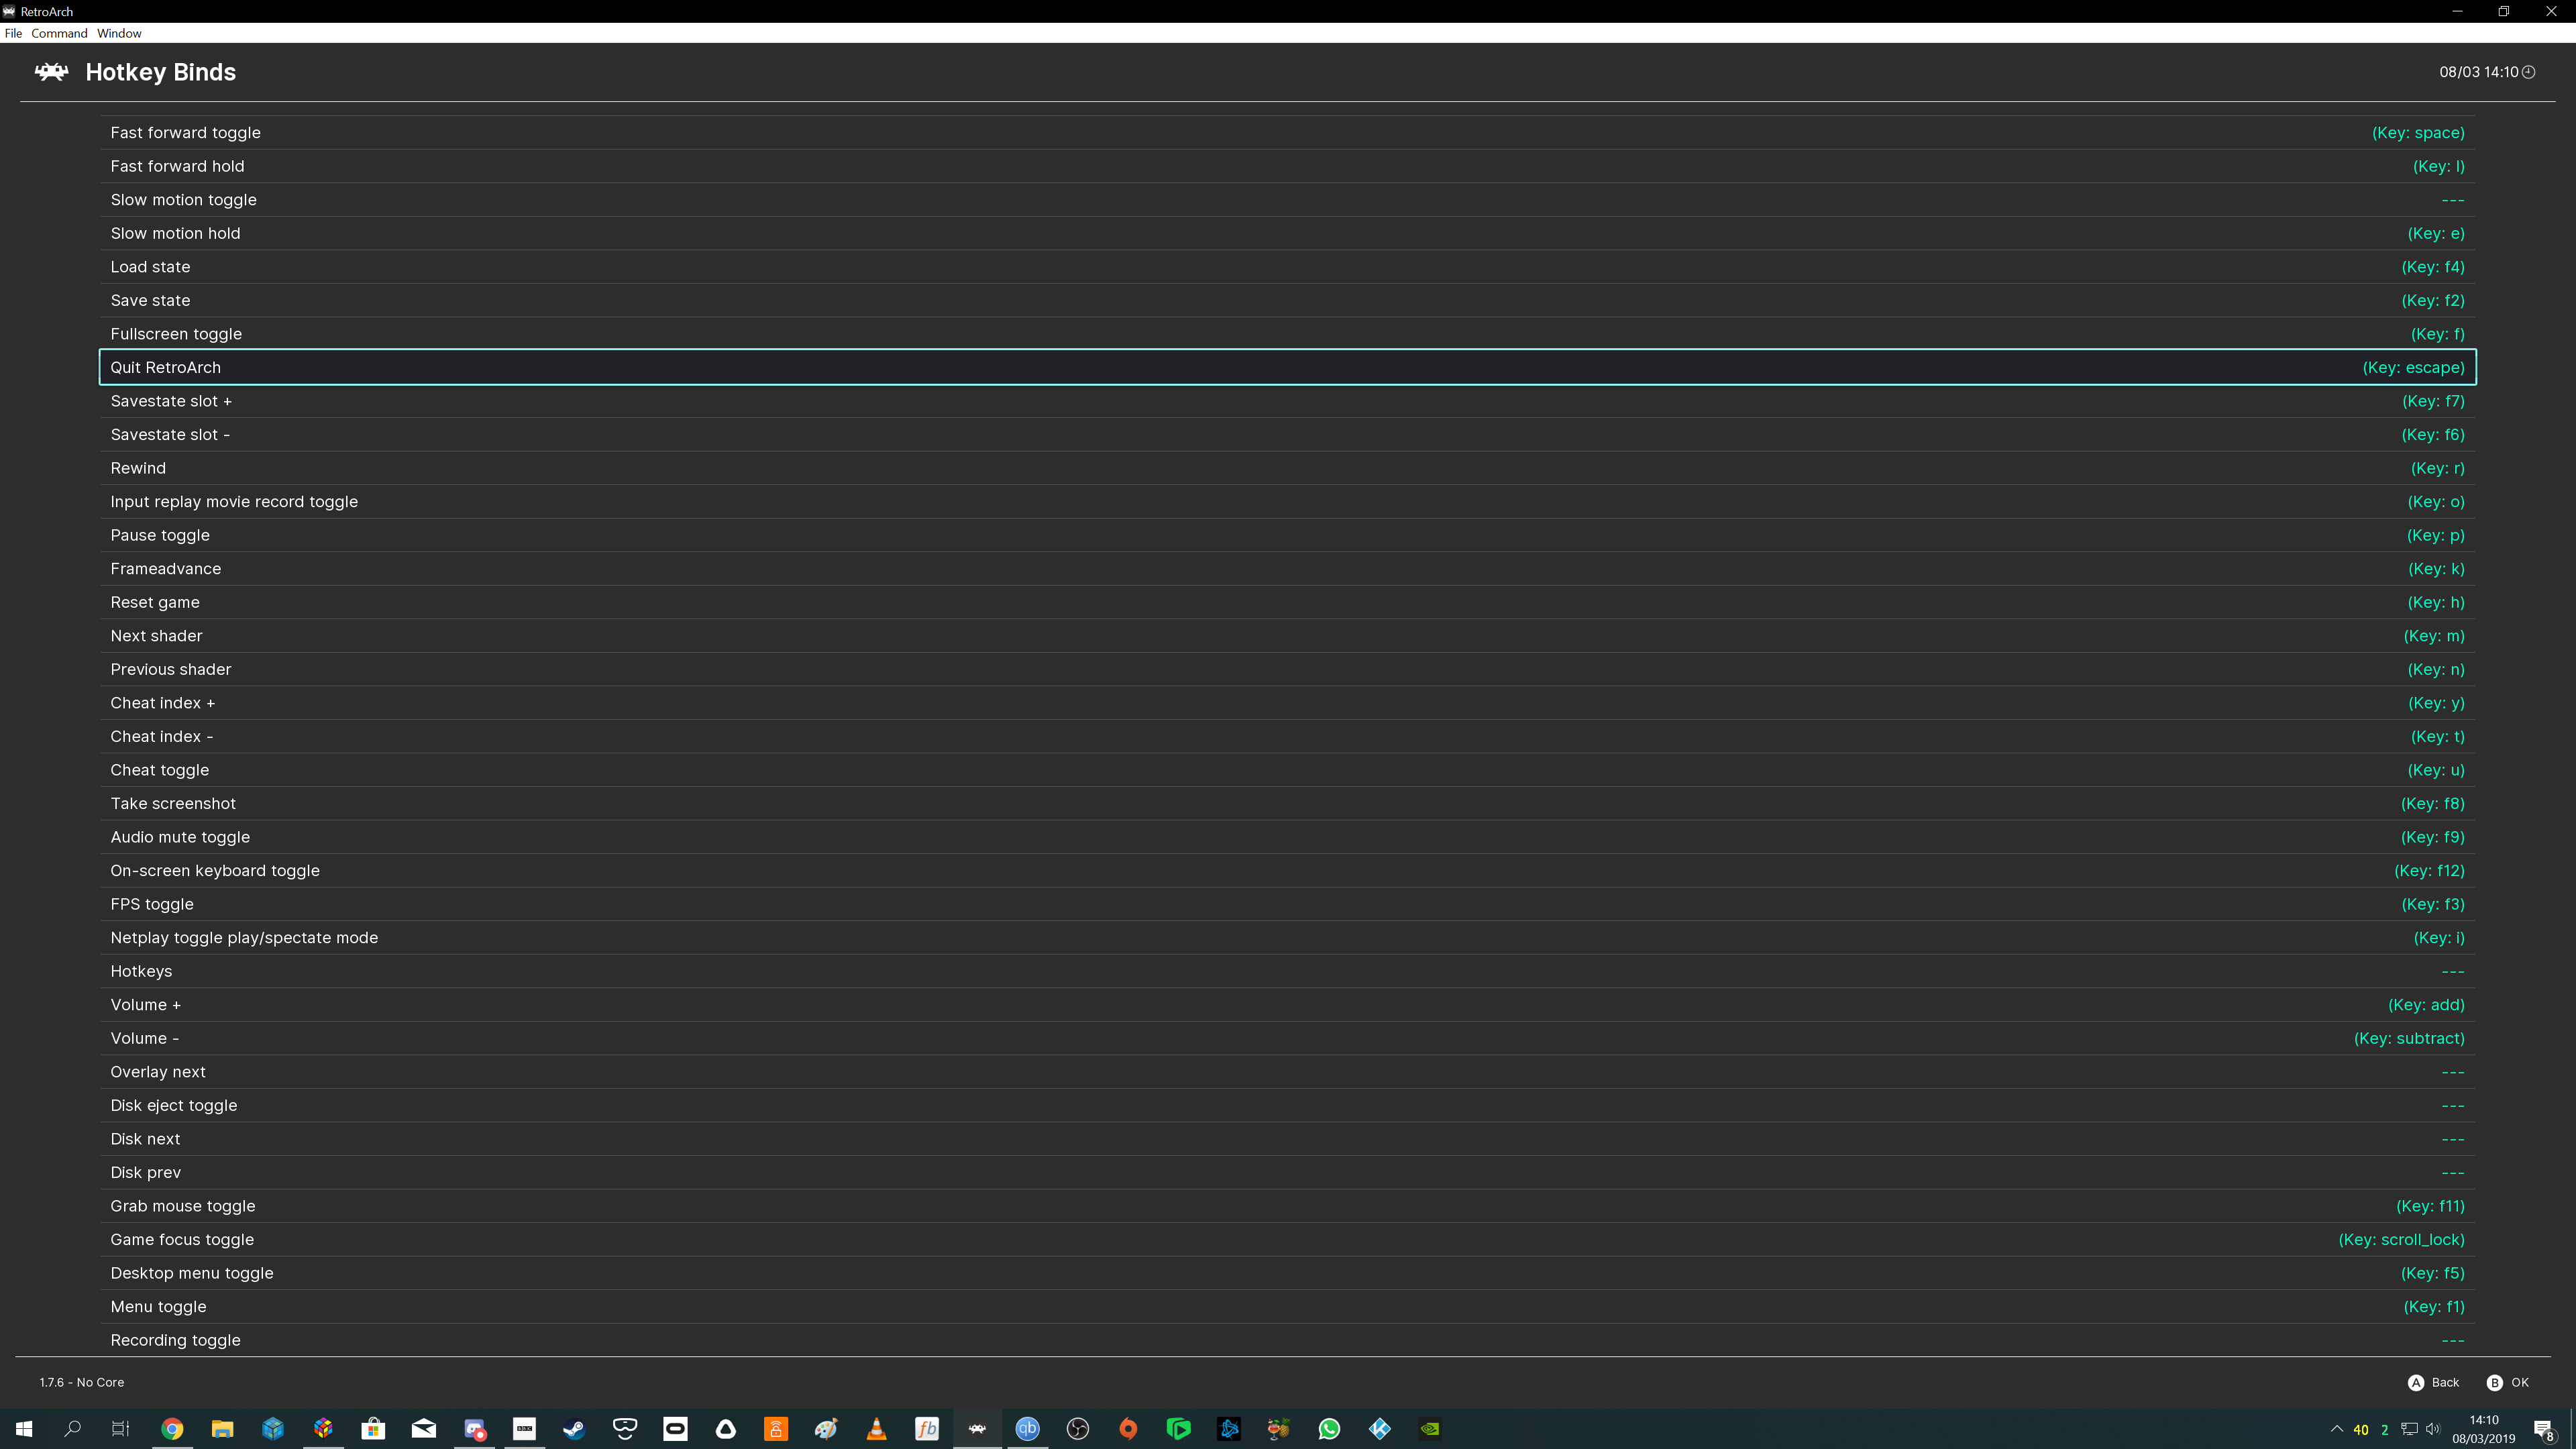The height and width of the screenshot is (1449, 2576).
Task: Select the Disk prev row
Action: point(1288,1172)
